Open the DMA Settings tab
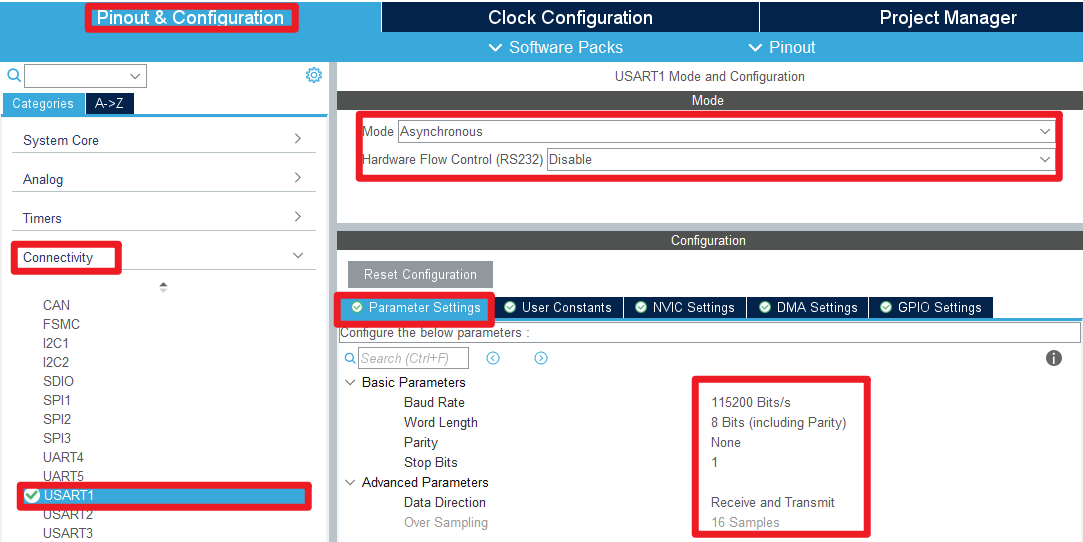The height and width of the screenshot is (542, 1083). tap(807, 308)
